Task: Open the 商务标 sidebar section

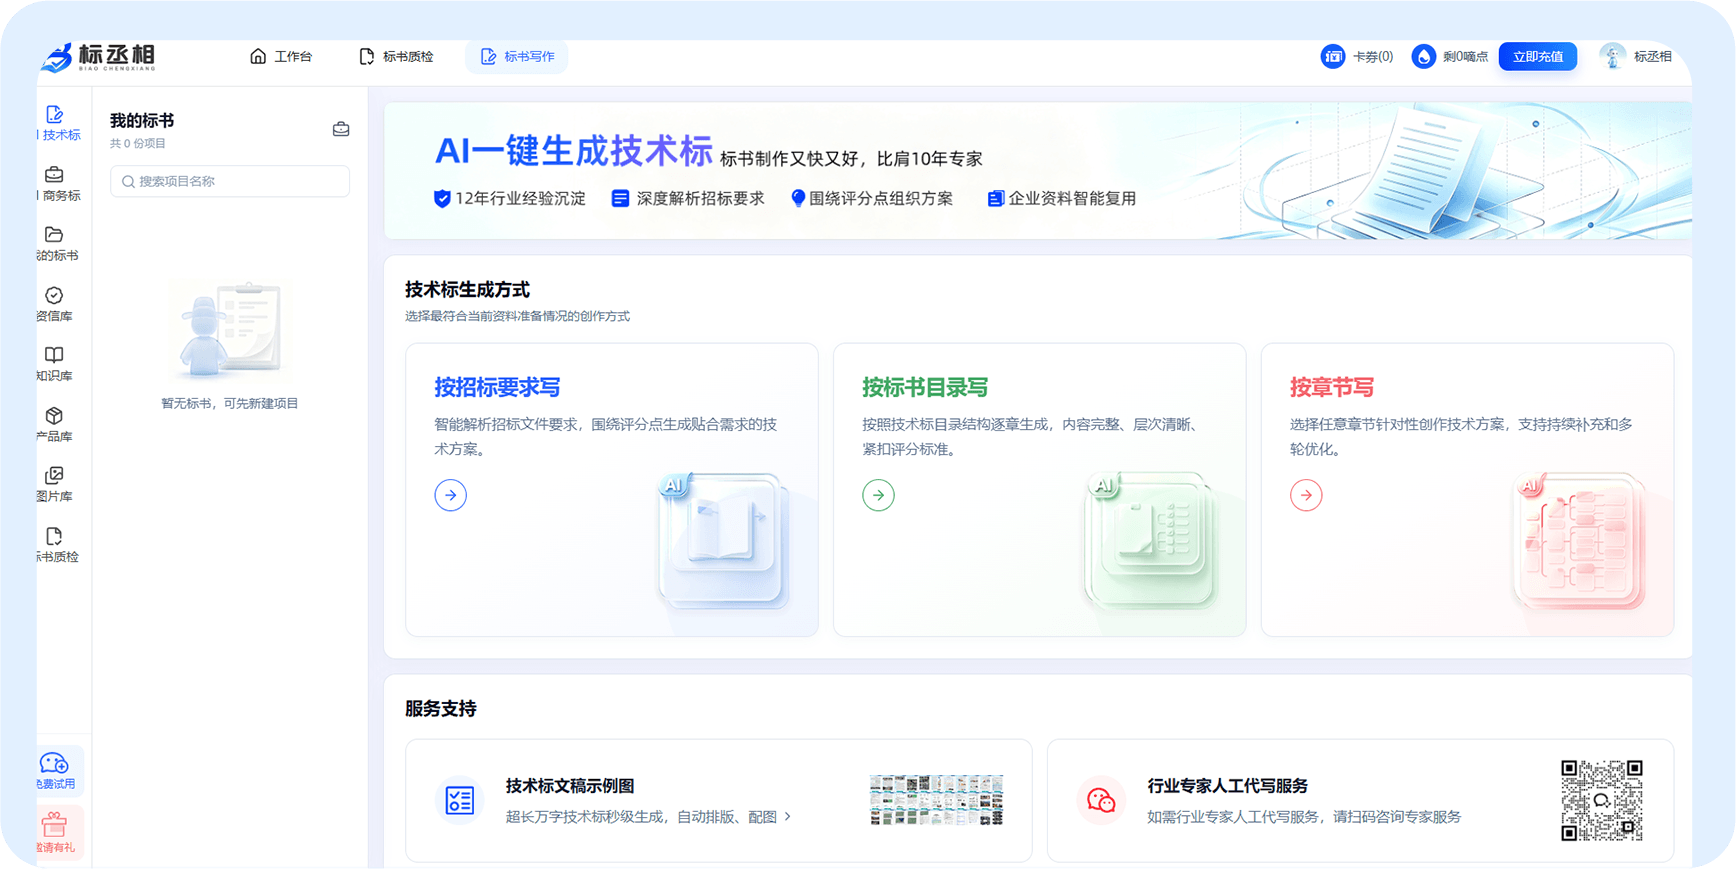Action: [x=58, y=184]
